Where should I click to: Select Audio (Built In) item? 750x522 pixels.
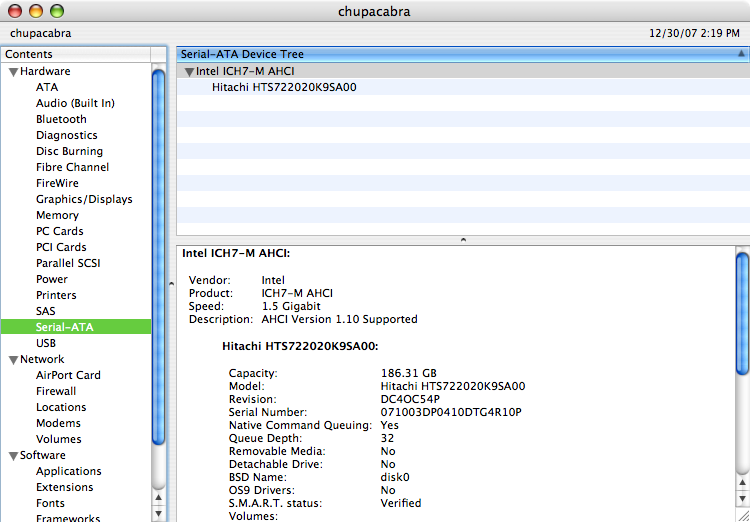(75, 103)
